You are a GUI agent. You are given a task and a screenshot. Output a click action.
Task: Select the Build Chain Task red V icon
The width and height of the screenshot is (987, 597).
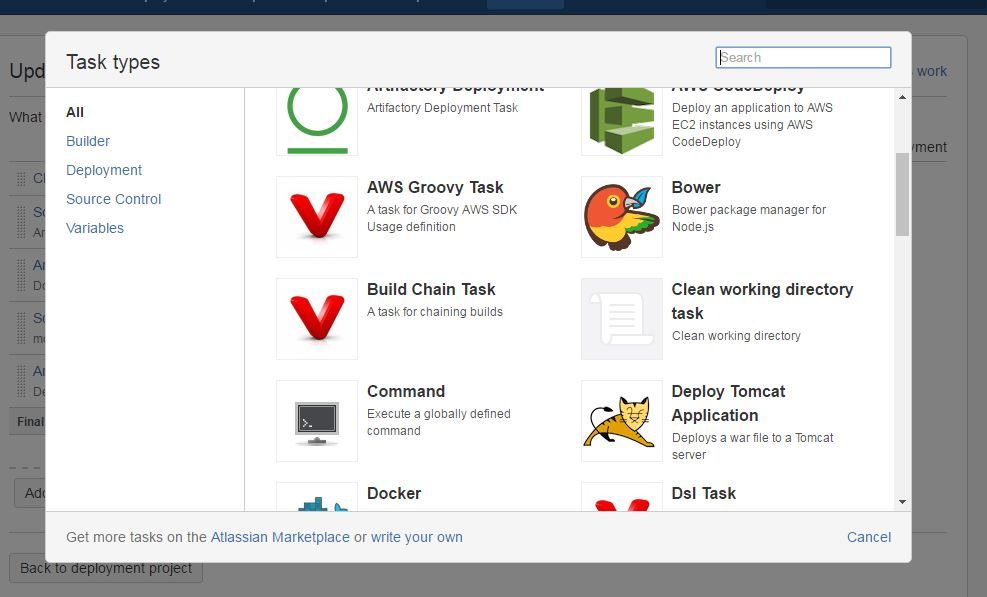coord(317,319)
